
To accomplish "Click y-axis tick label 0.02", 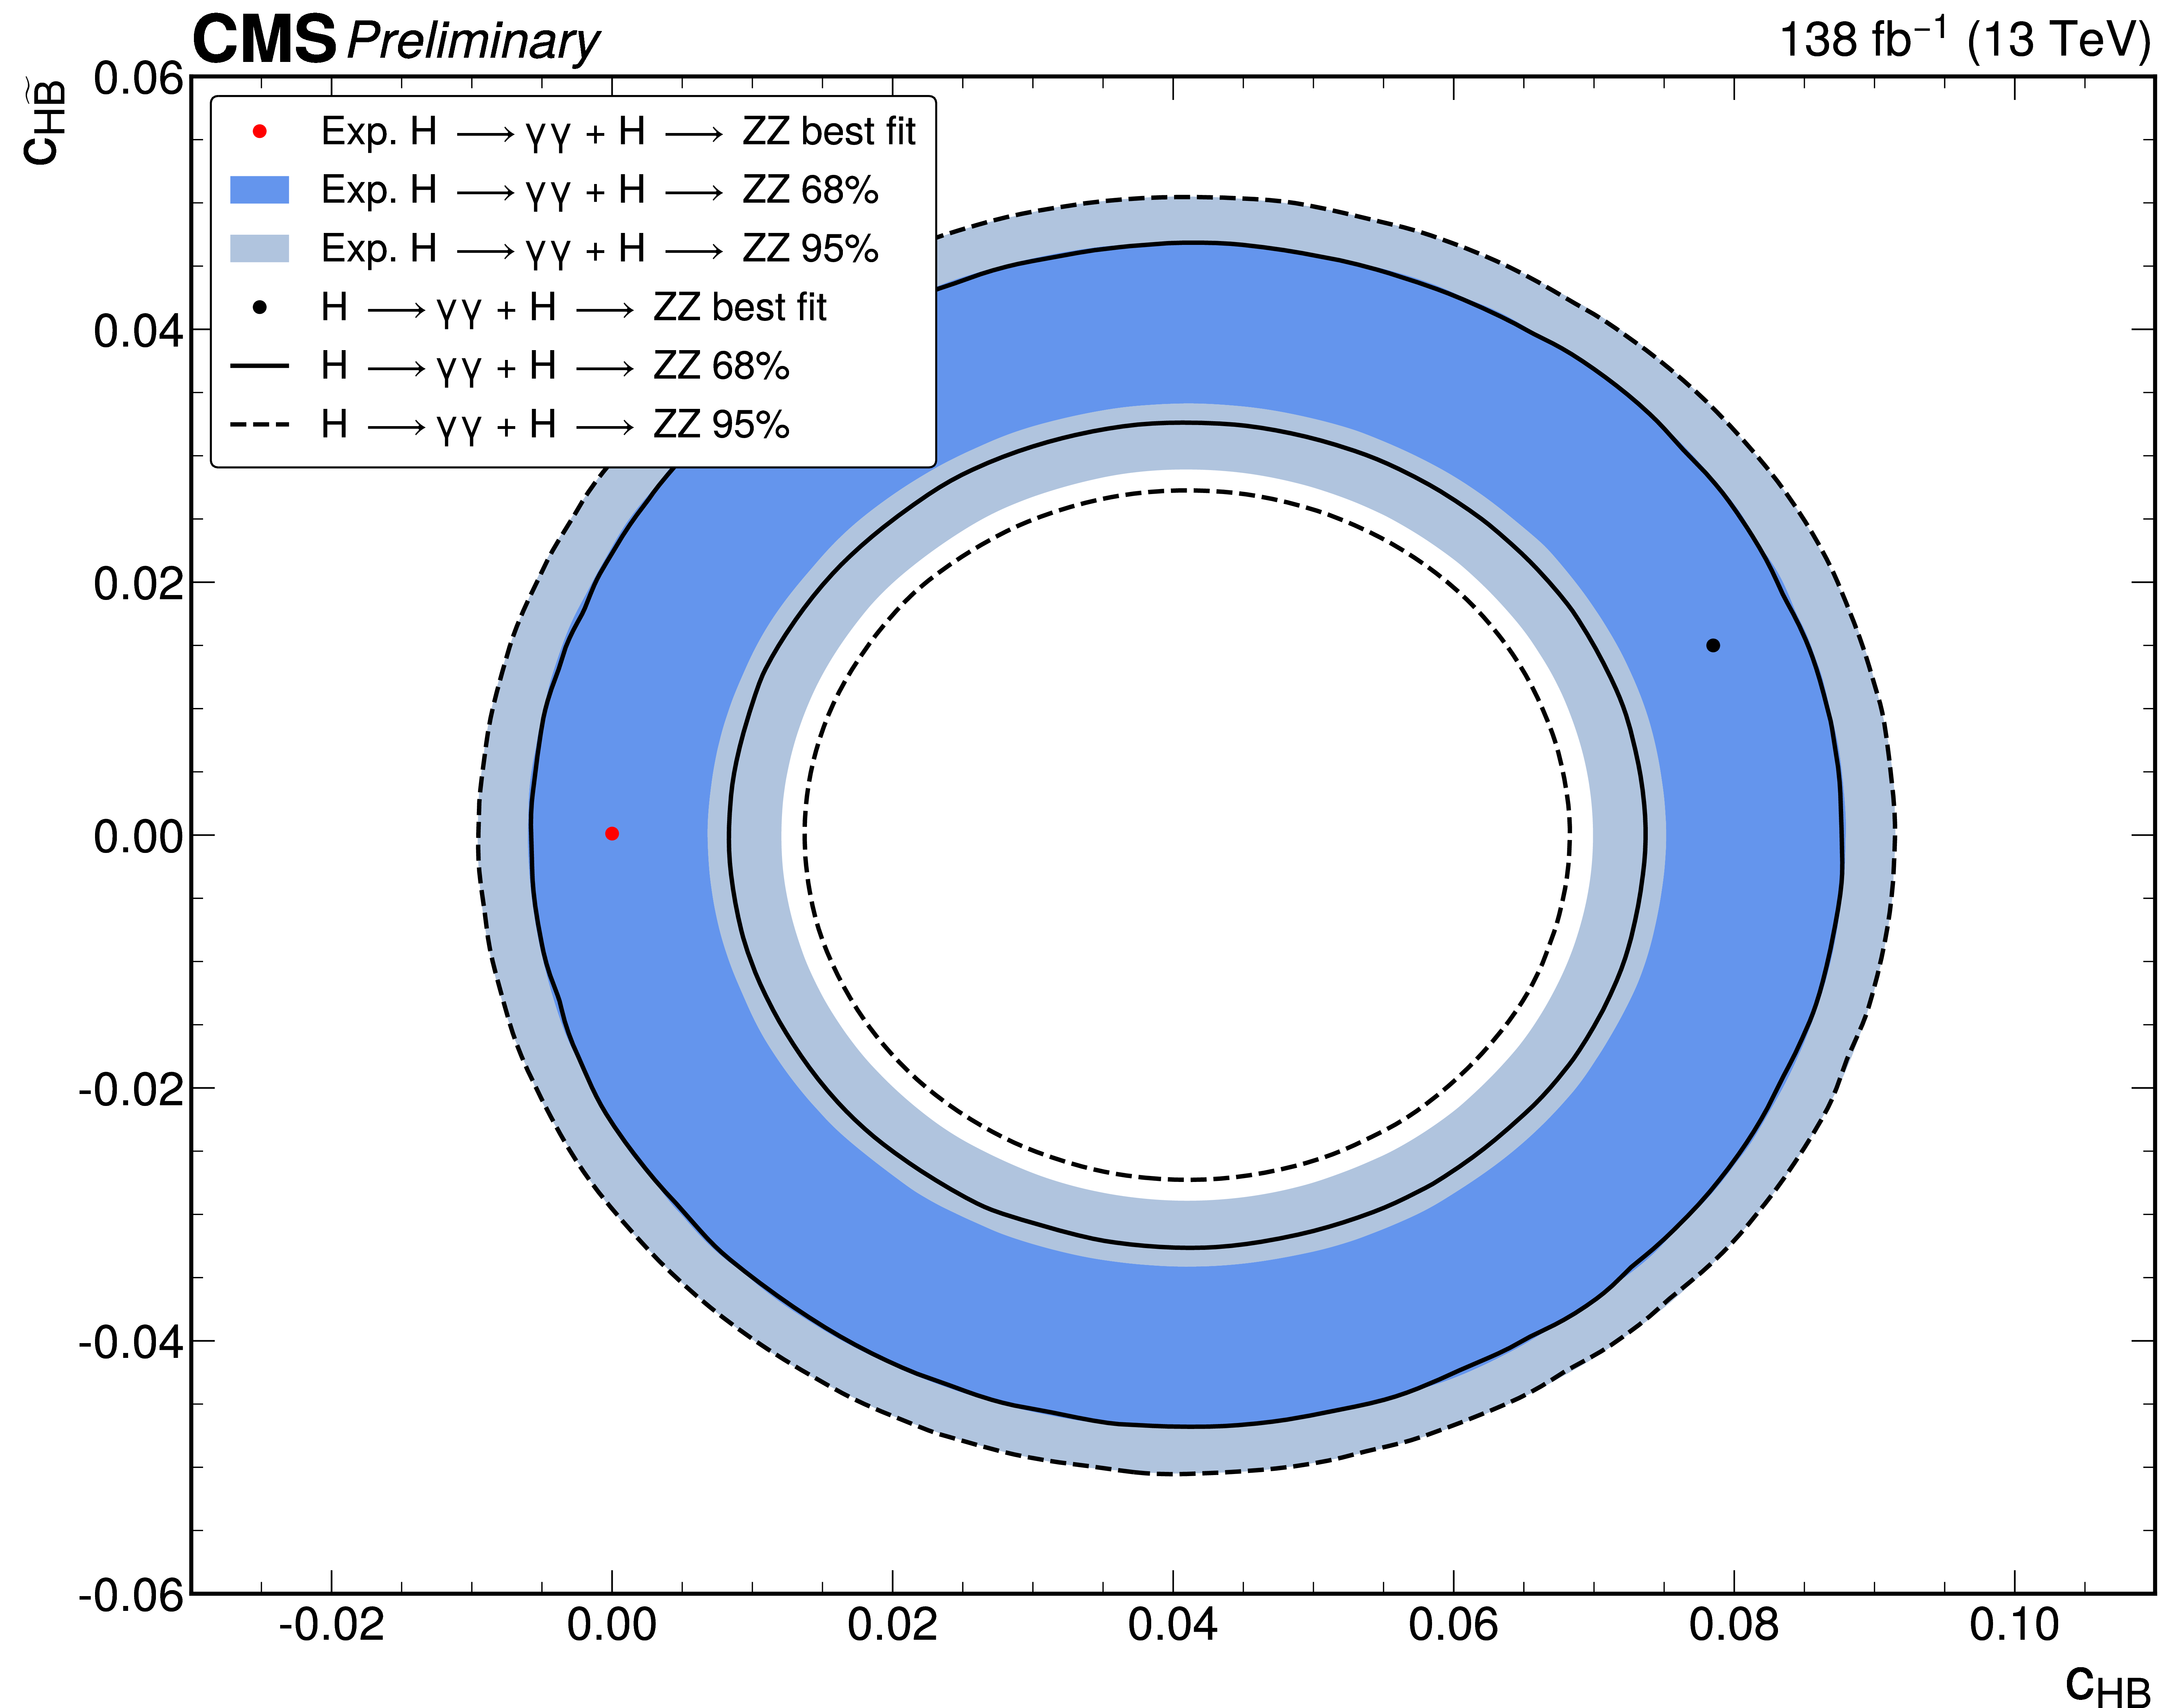I will (x=139, y=583).
